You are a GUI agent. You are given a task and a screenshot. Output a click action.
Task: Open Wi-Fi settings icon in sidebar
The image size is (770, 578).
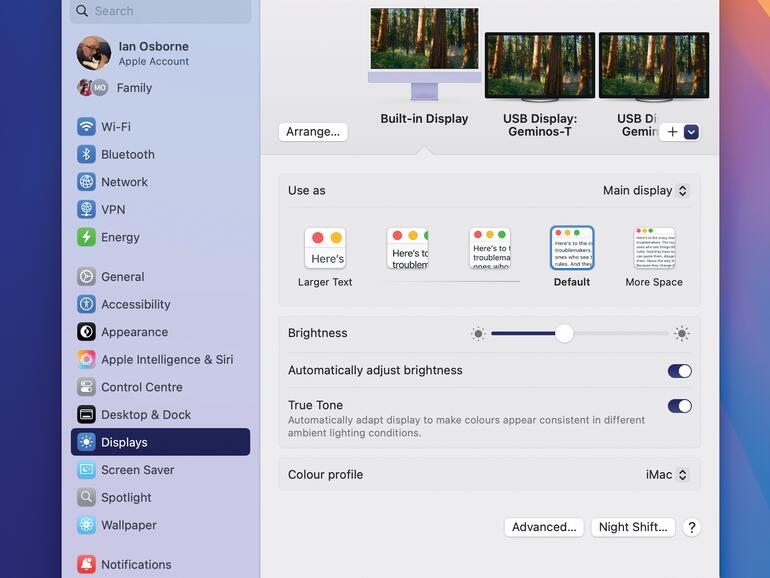coord(86,127)
